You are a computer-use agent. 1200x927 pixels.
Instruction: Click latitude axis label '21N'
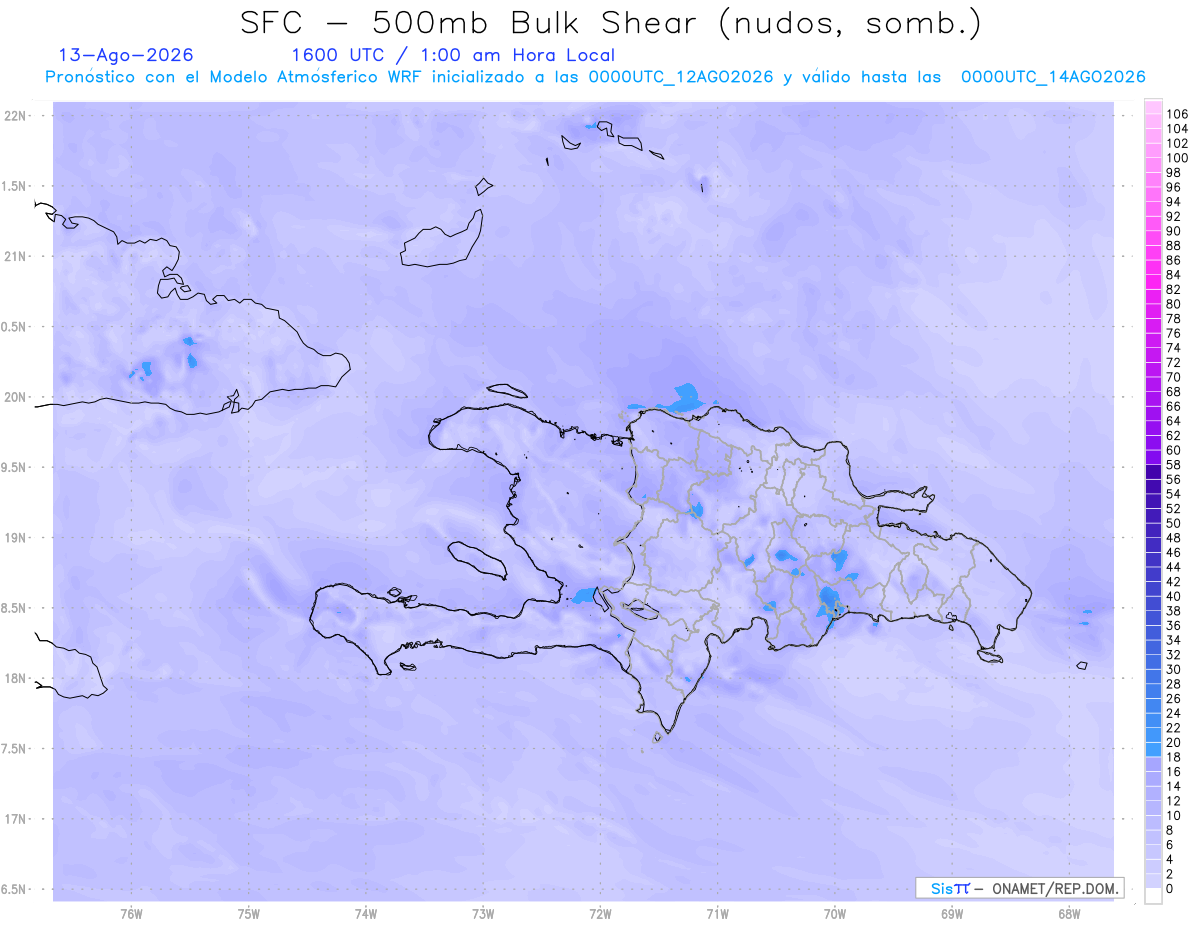click(x=16, y=256)
